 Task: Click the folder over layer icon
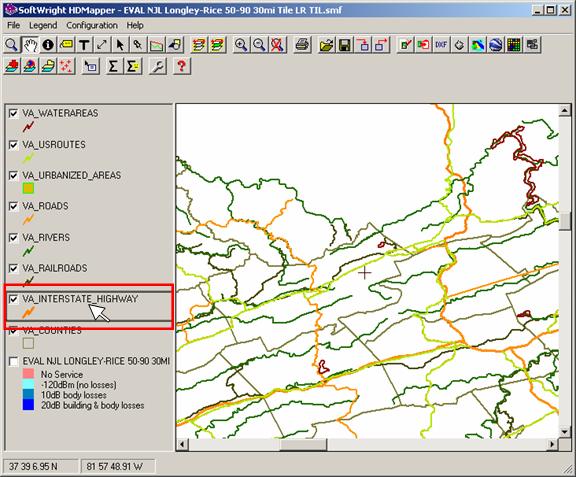click(x=48, y=66)
